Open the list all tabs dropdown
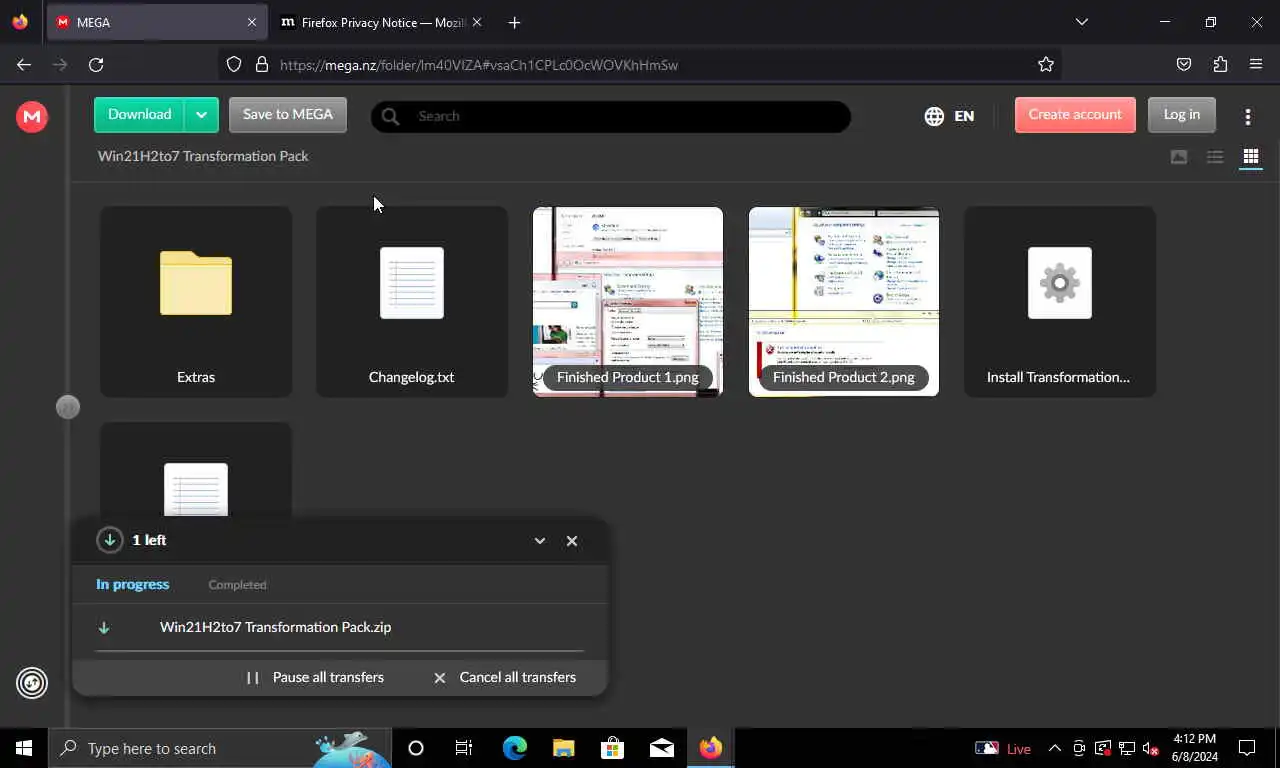The image size is (1280, 768). [1081, 22]
